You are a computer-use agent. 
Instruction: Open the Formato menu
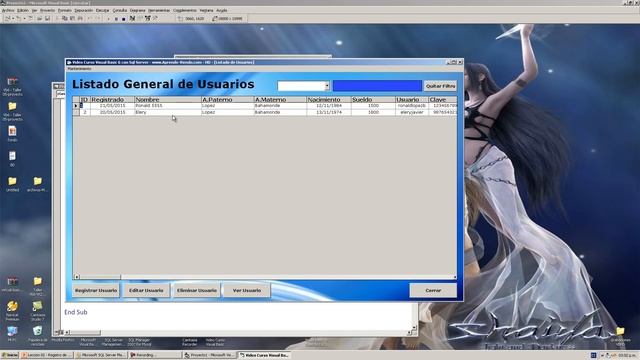(x=64, y=10)
